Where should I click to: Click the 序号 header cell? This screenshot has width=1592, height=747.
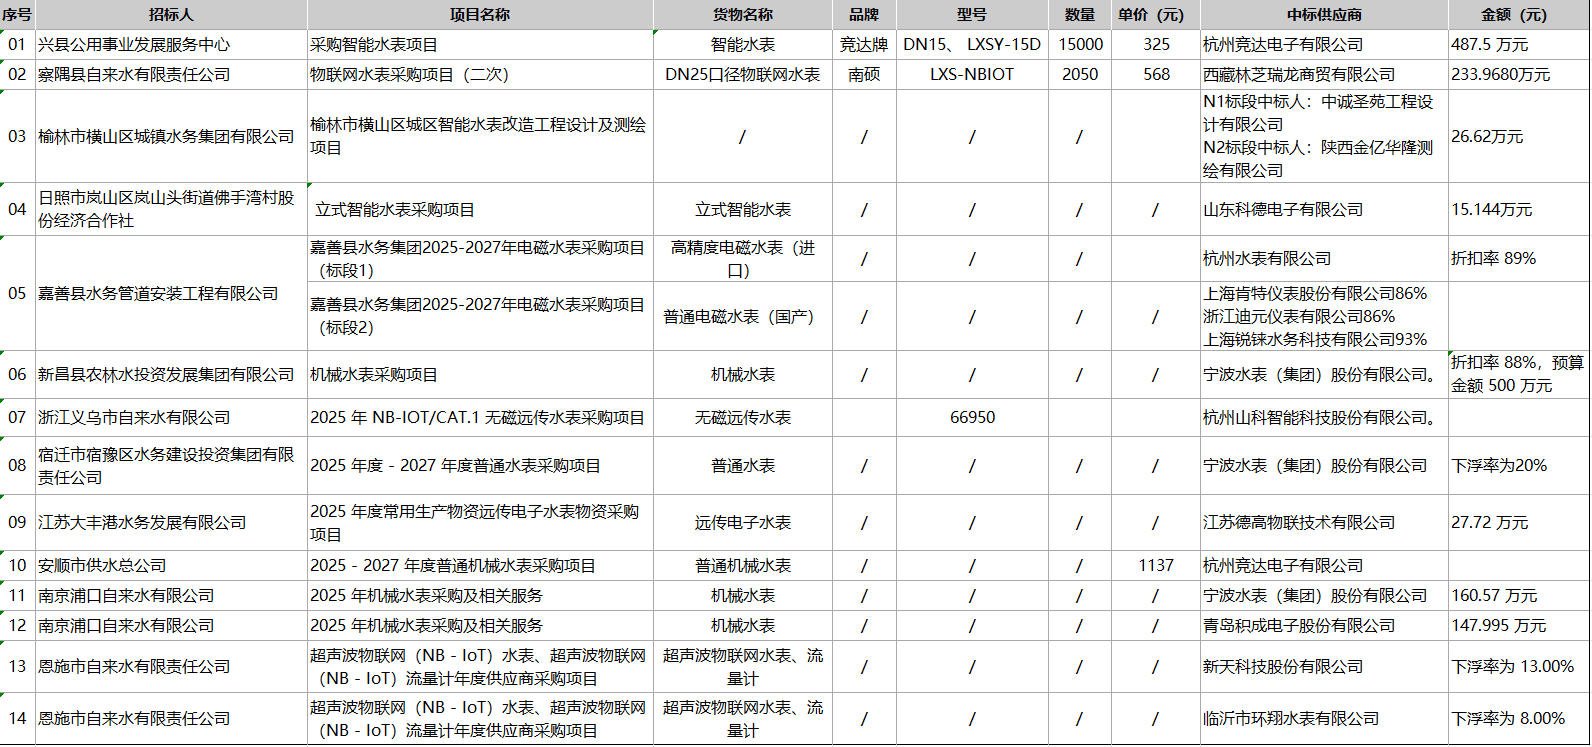click(18, 15)
